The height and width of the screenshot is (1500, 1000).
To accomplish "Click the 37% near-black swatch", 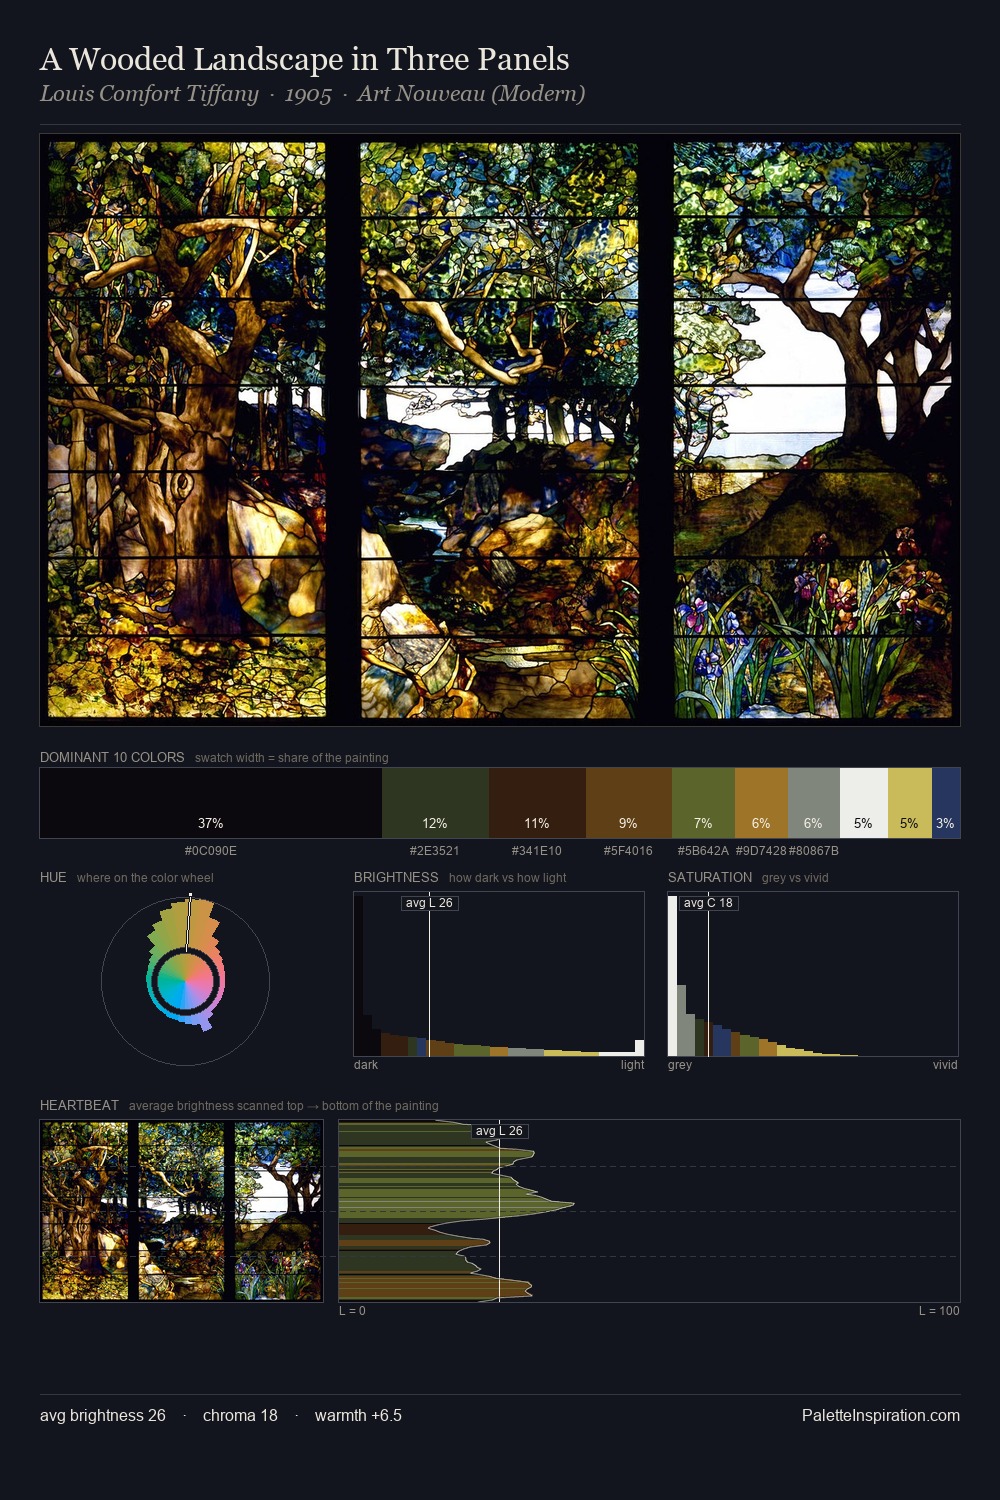I will [211, 803].
